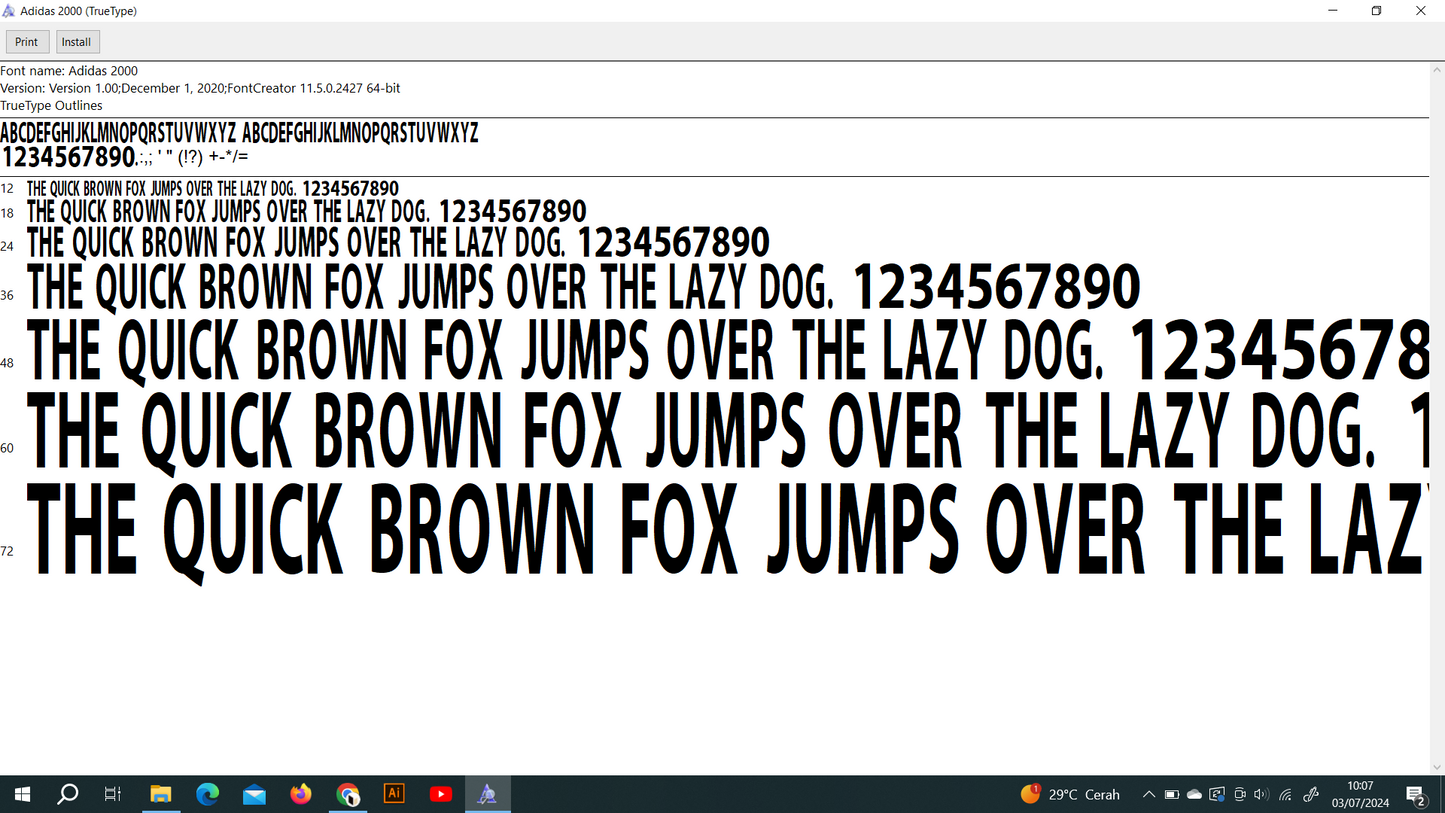1445x813 pixels.
Task: Open Task View on the taskbar
Action: 113,795
